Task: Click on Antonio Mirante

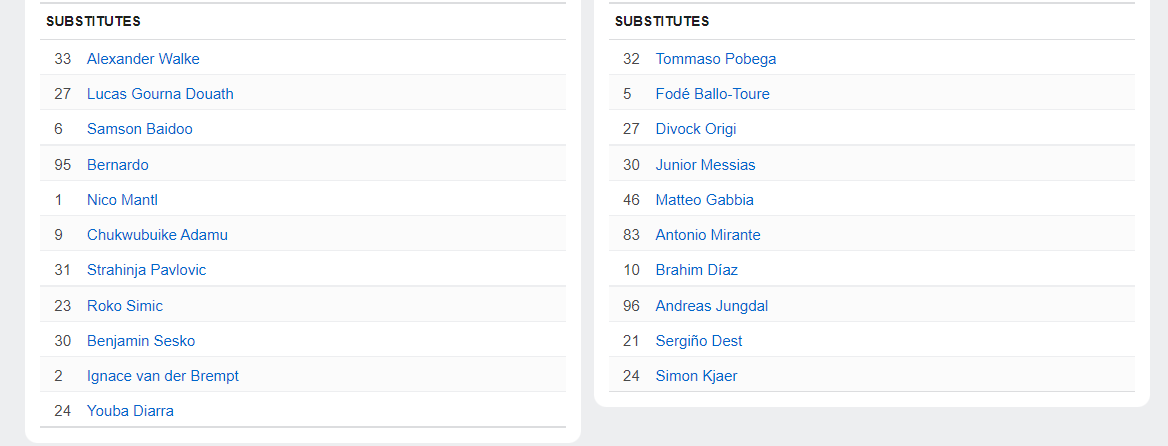Action: click(708, 235)
